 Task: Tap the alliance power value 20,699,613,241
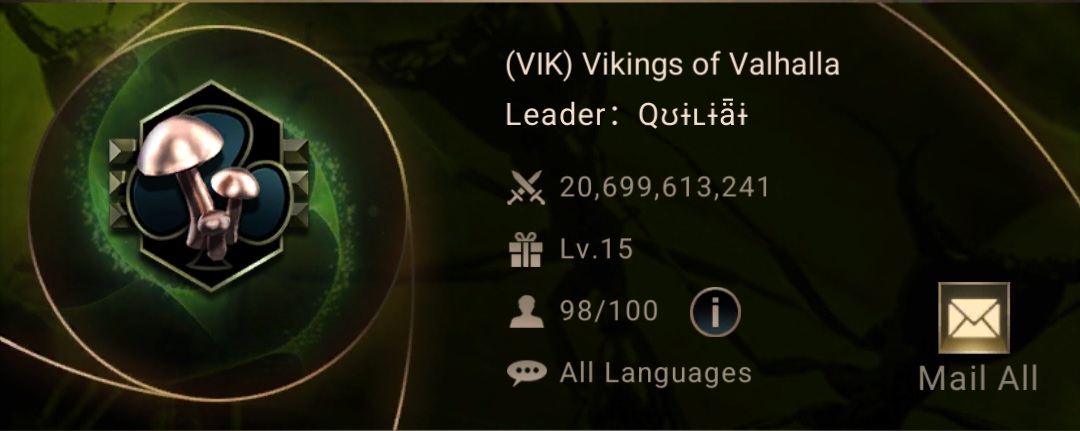(665, 187)
